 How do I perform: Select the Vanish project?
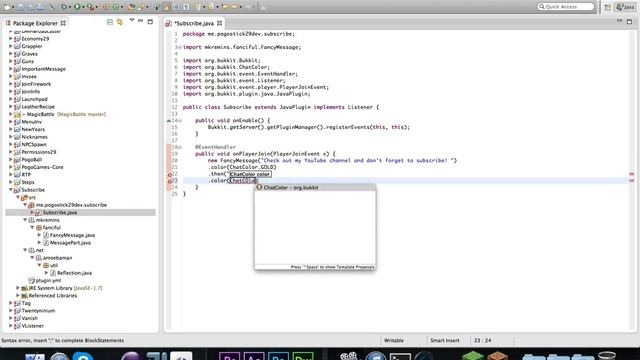pyautogui.click(x=29, y=318)
